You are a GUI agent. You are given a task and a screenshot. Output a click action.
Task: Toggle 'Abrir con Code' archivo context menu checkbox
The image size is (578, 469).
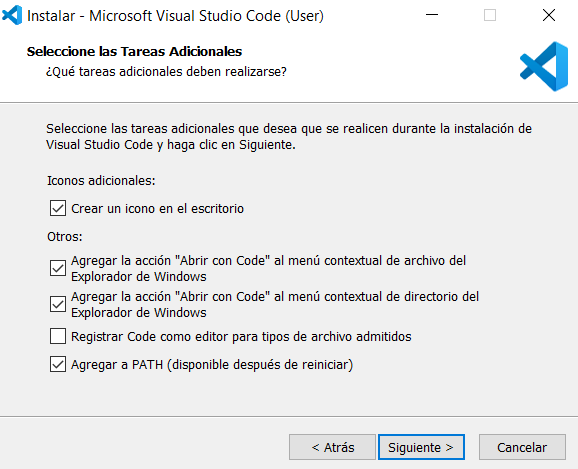point(58,268)
